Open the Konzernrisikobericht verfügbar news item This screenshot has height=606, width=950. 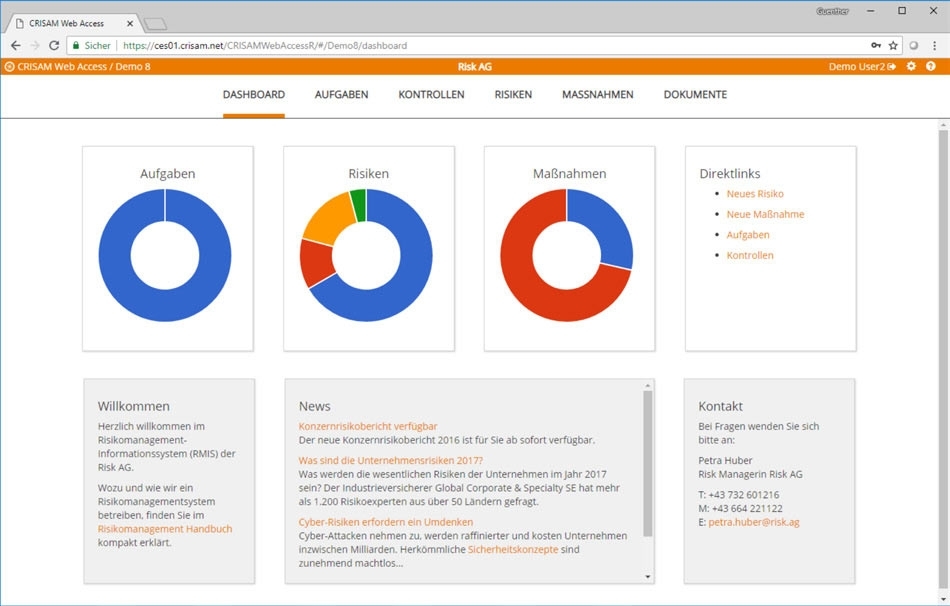point(370,424)
